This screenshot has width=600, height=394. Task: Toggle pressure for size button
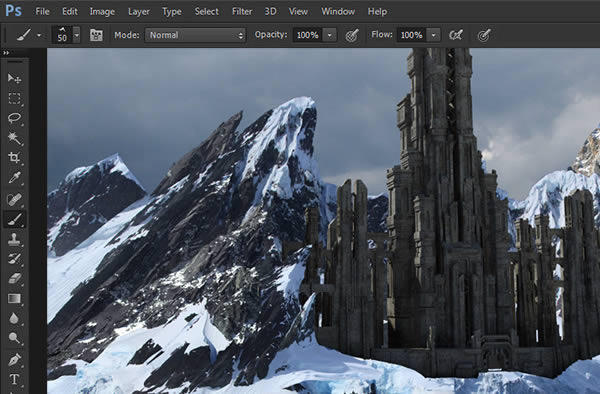[x=484, y=36]
